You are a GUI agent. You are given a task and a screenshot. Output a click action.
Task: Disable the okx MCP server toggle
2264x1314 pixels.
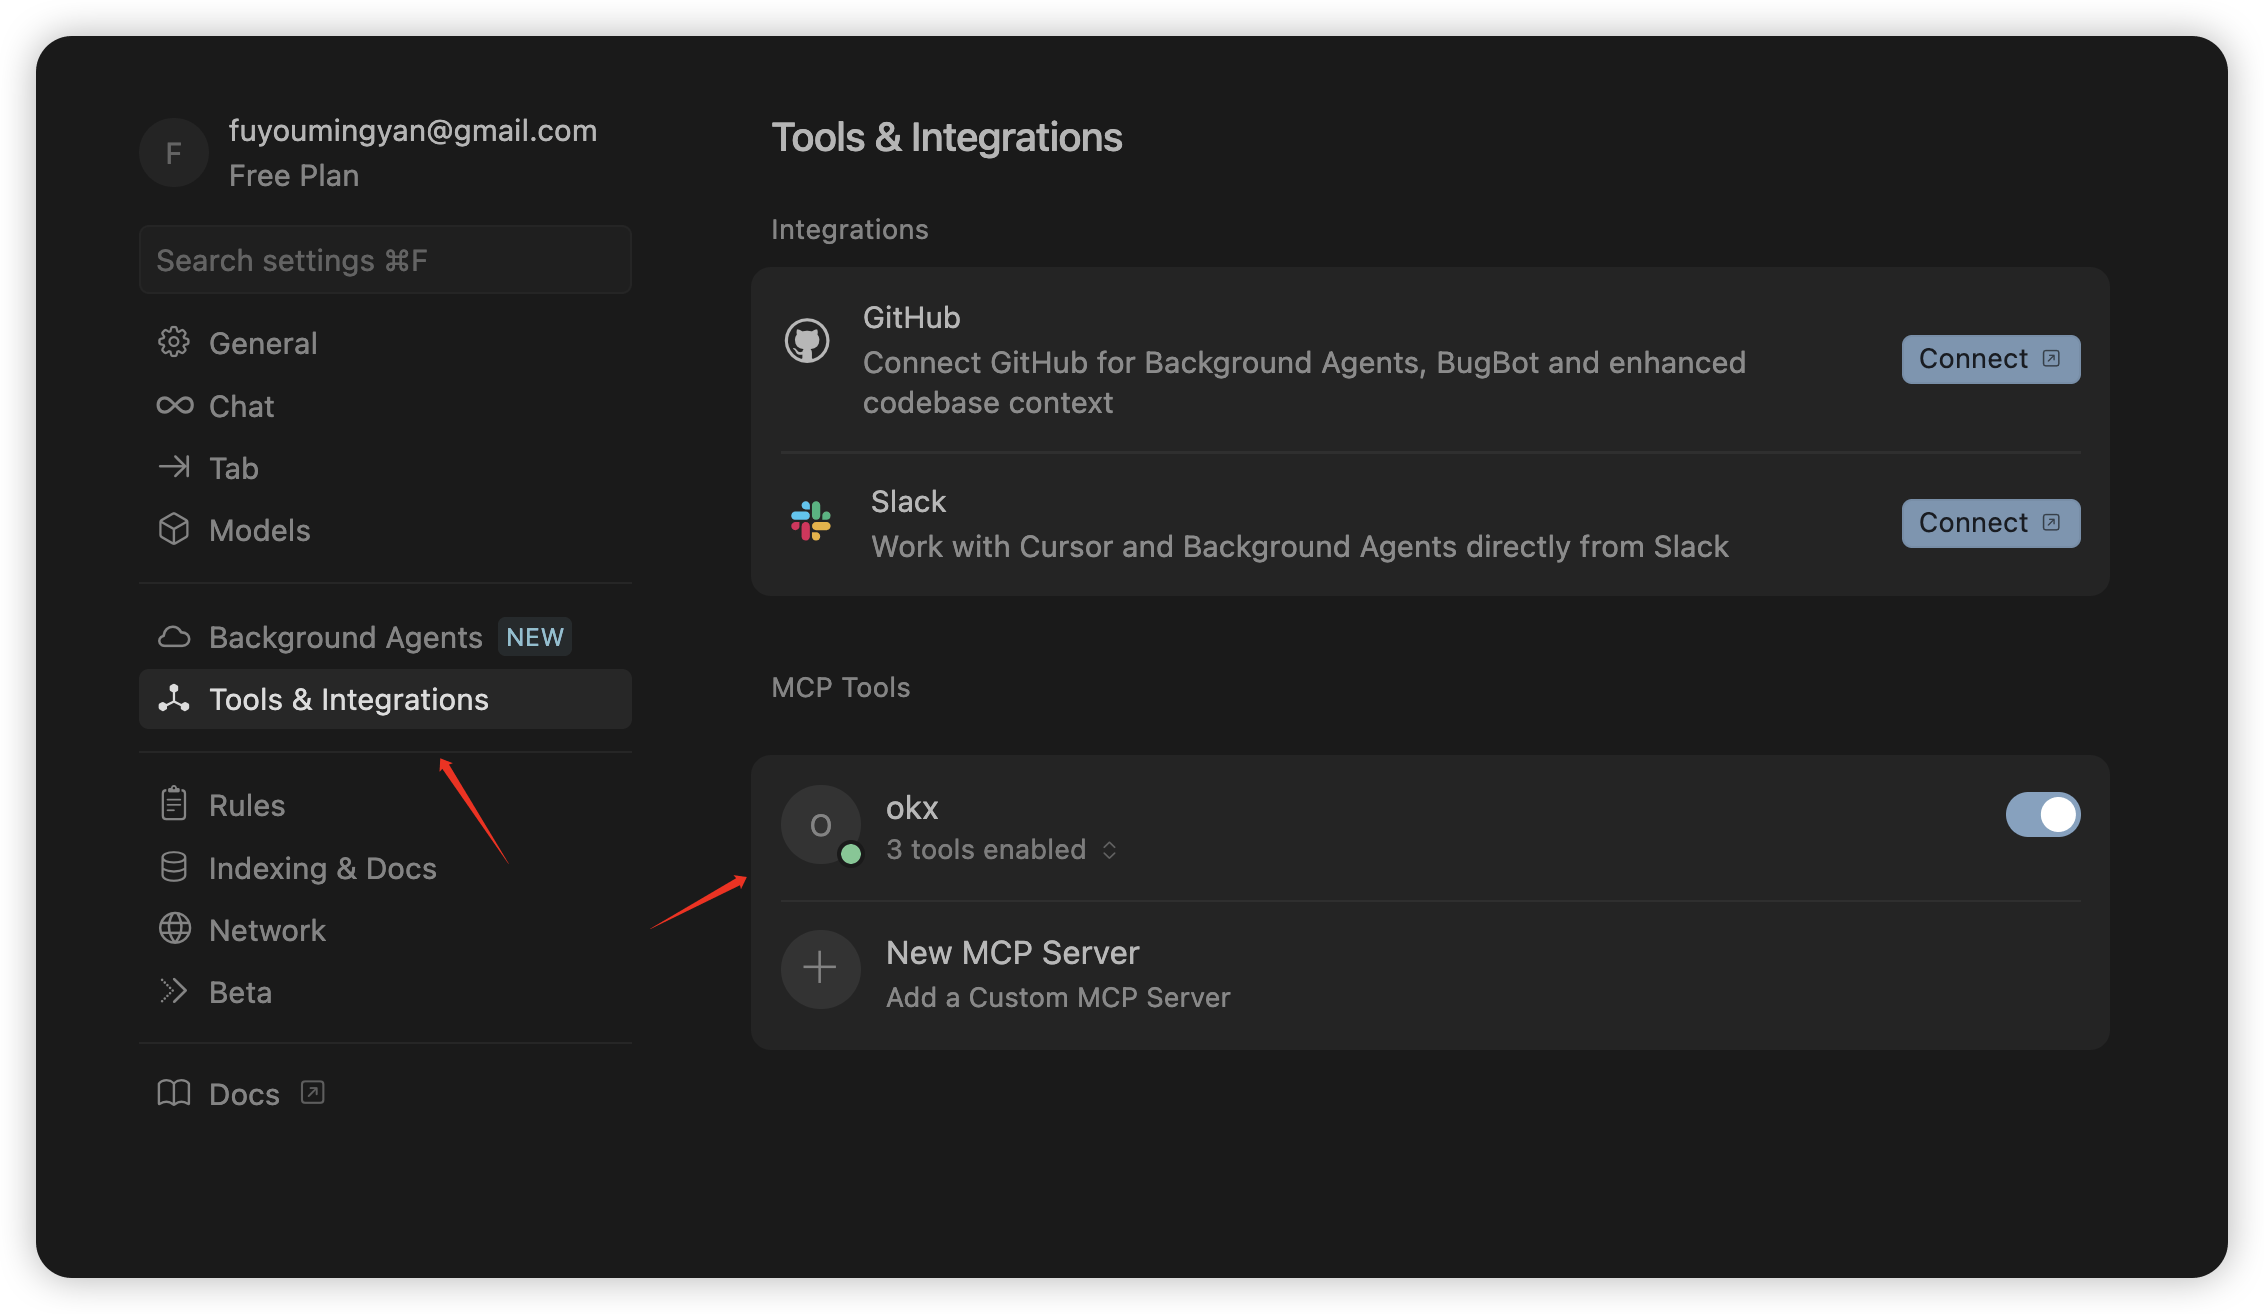click(2043, 814)
